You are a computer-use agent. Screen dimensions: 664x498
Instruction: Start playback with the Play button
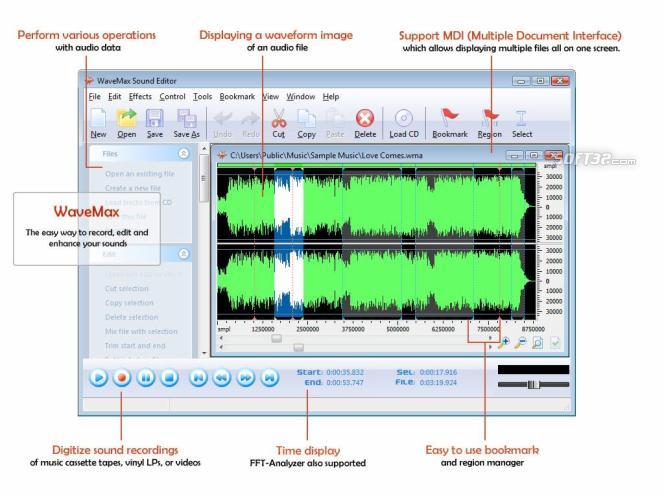pos(99,377)
